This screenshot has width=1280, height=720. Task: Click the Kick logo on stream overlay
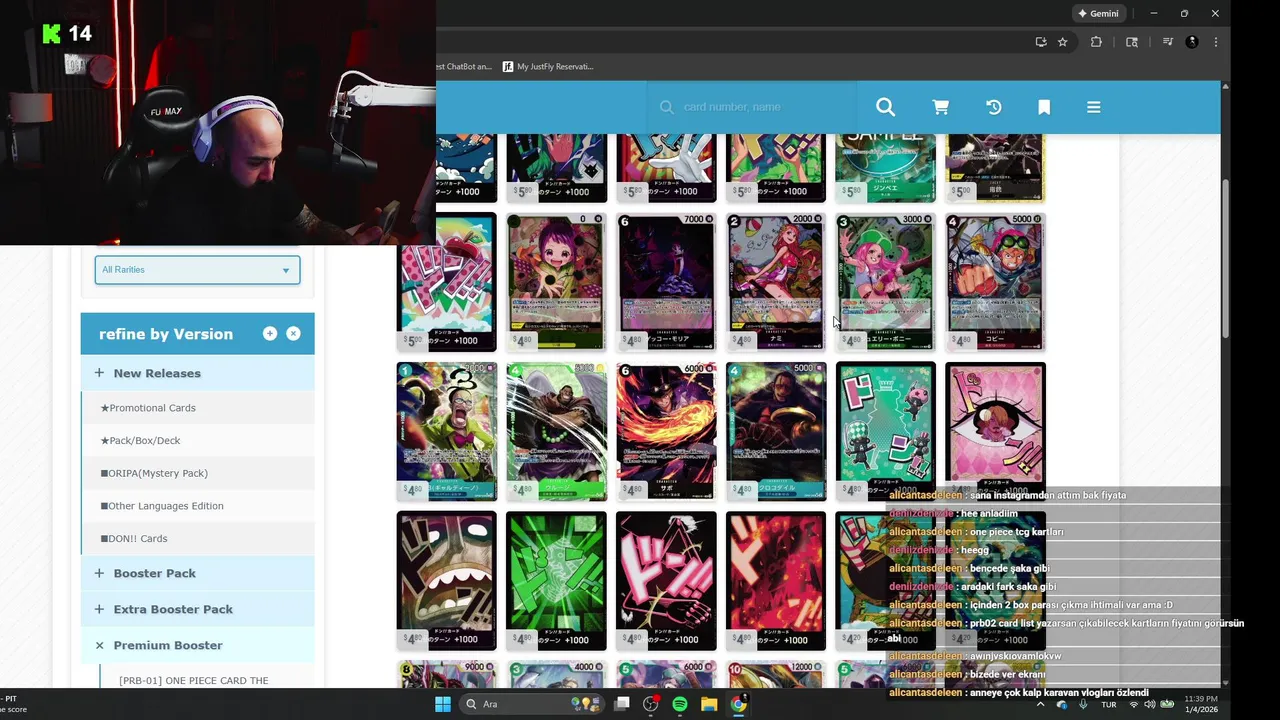click(x=51, y=34)
